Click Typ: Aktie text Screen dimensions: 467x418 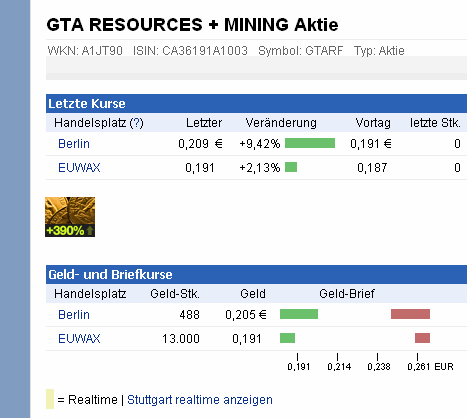click(x=379, y=51)
